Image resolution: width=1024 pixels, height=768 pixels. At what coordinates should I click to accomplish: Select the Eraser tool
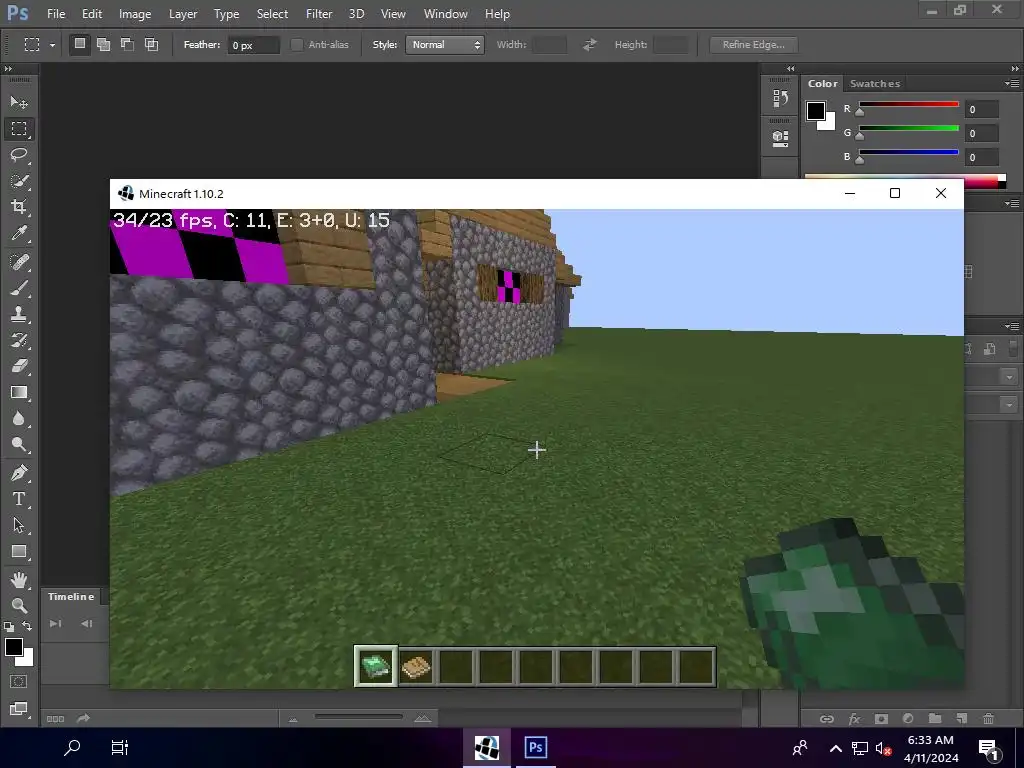[19, 366]
